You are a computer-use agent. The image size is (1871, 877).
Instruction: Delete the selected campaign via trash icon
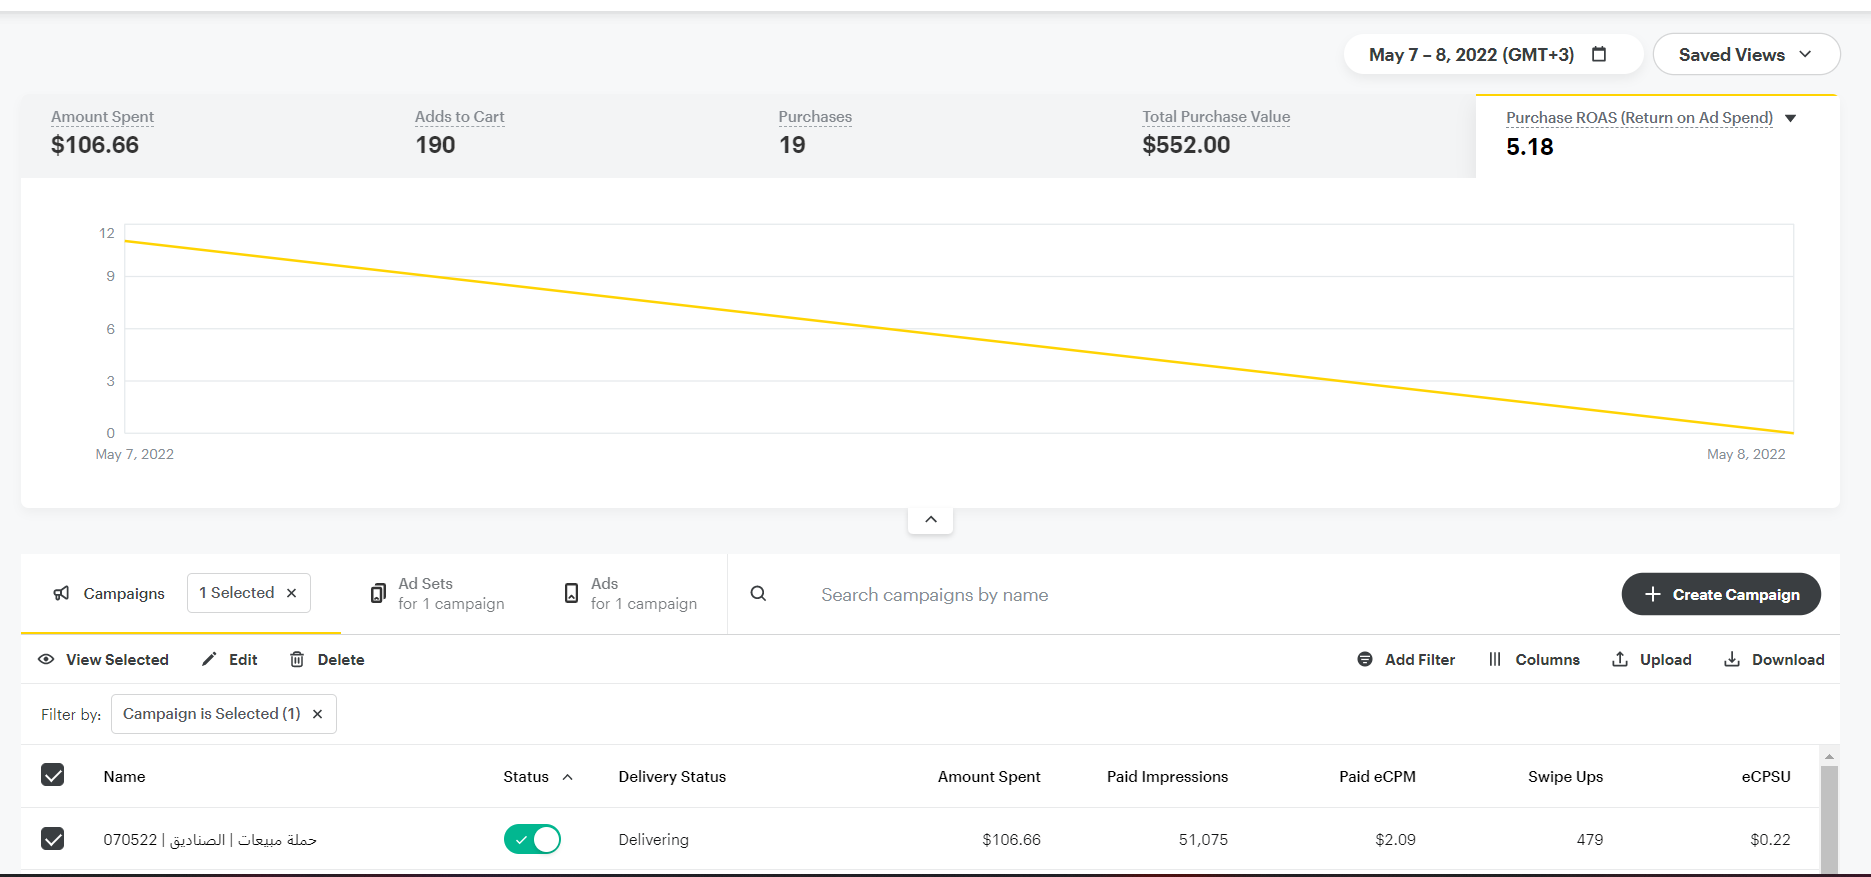tap(297, 659)
